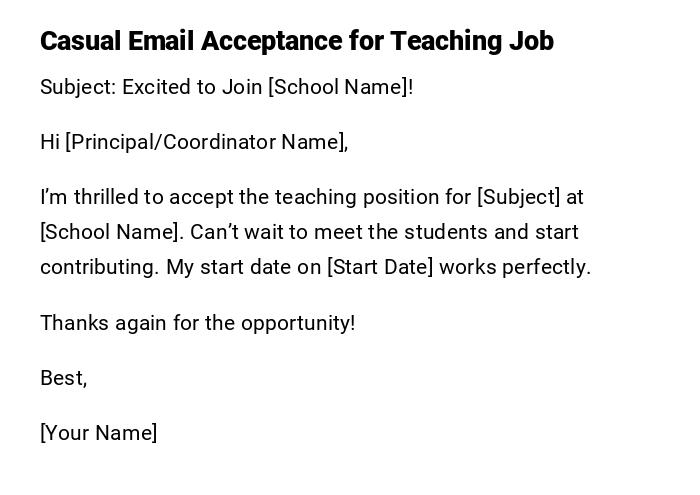Click the heading "Casual Email Acceptance for Teaching Job"
Viewport: 700px width, 495px height.
296,42
